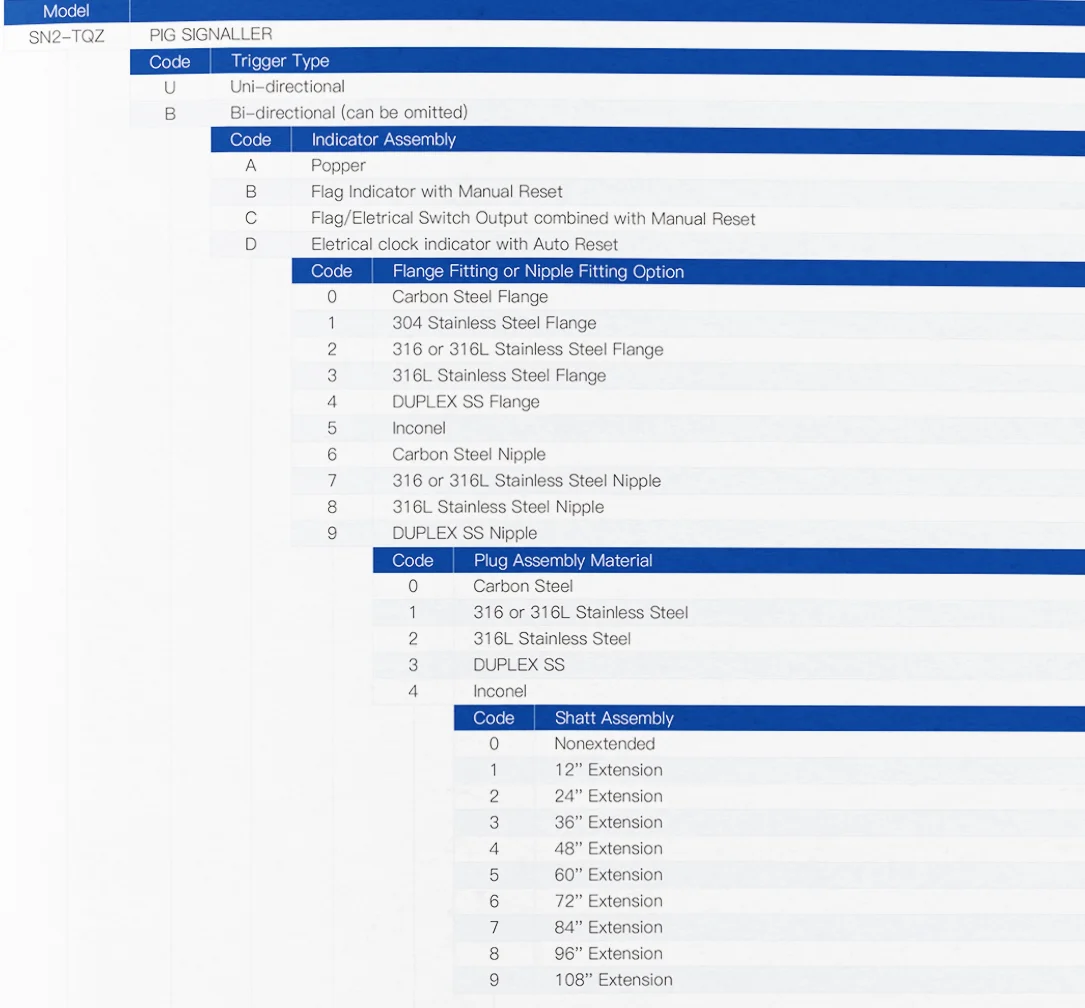The width and height of the screenshot is (1085, 1008).
Task: Click 'Code' header beside Flange Fitting option
Action: click(331, 271)
